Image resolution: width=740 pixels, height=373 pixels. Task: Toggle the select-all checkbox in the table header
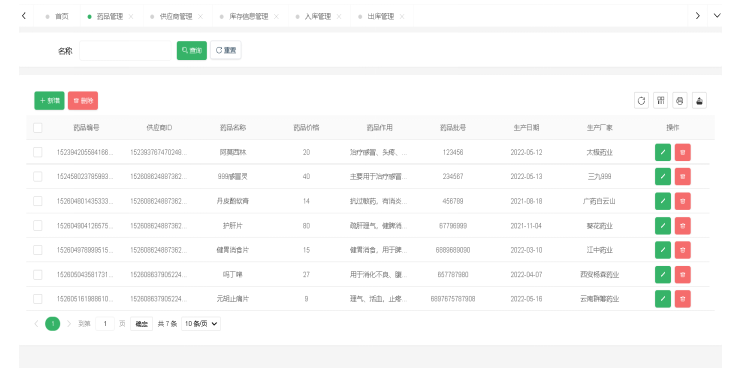pyautogui.click(x=38, y=127)
